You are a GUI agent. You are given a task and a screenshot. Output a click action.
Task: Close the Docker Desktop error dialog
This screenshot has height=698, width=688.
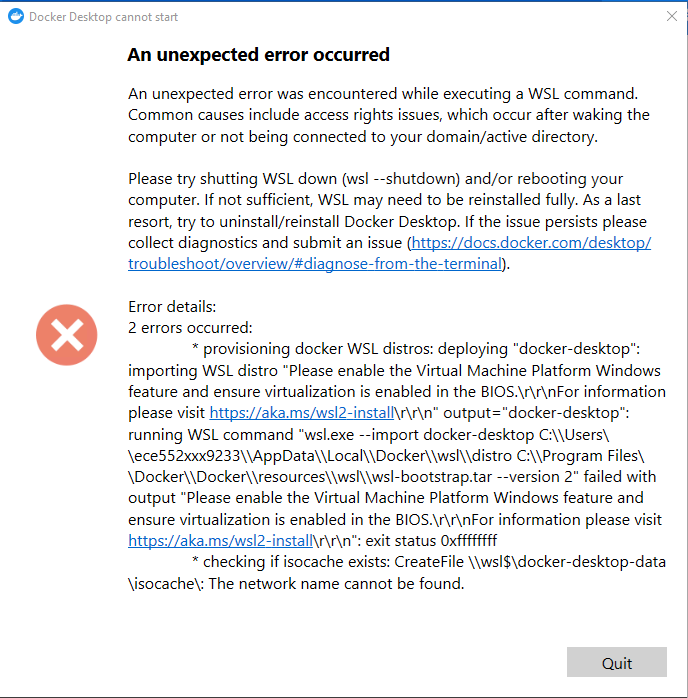click(672, 16)
